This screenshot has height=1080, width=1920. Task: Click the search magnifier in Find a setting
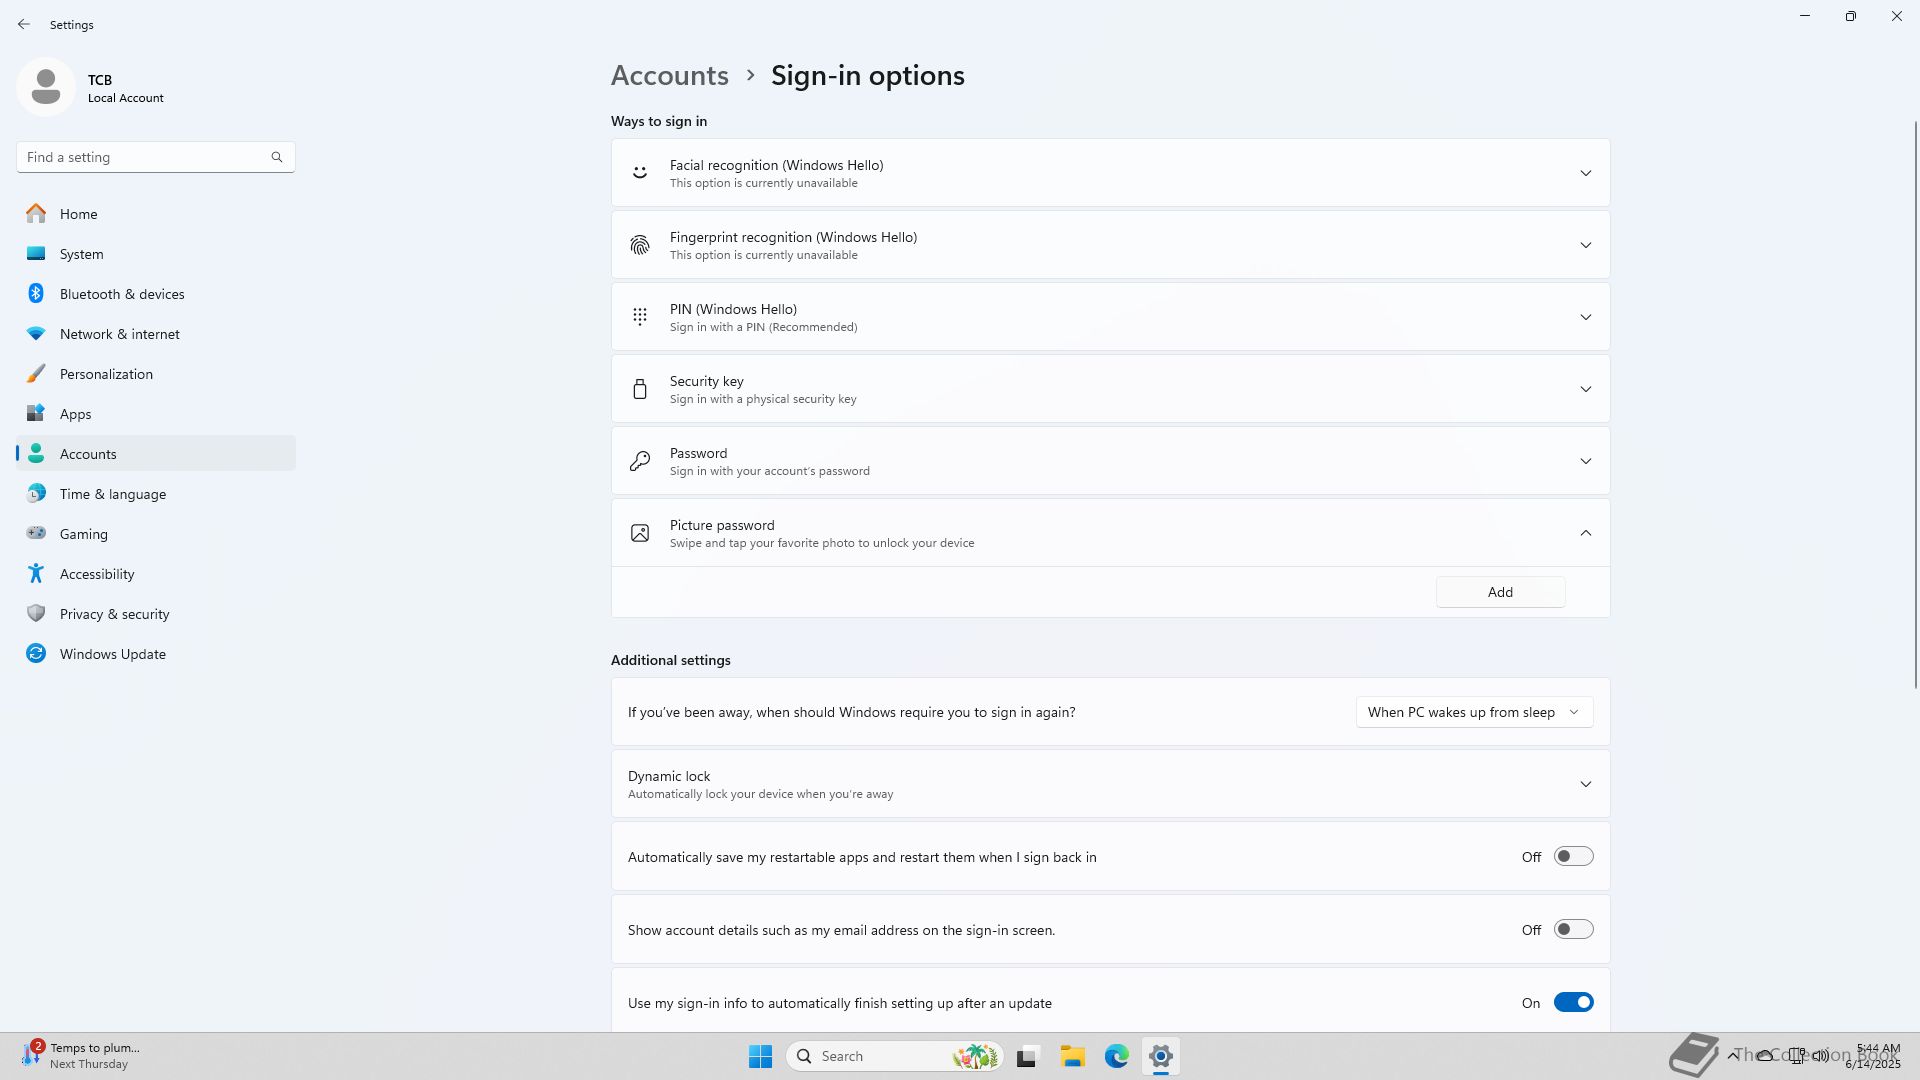click(277, 157)
